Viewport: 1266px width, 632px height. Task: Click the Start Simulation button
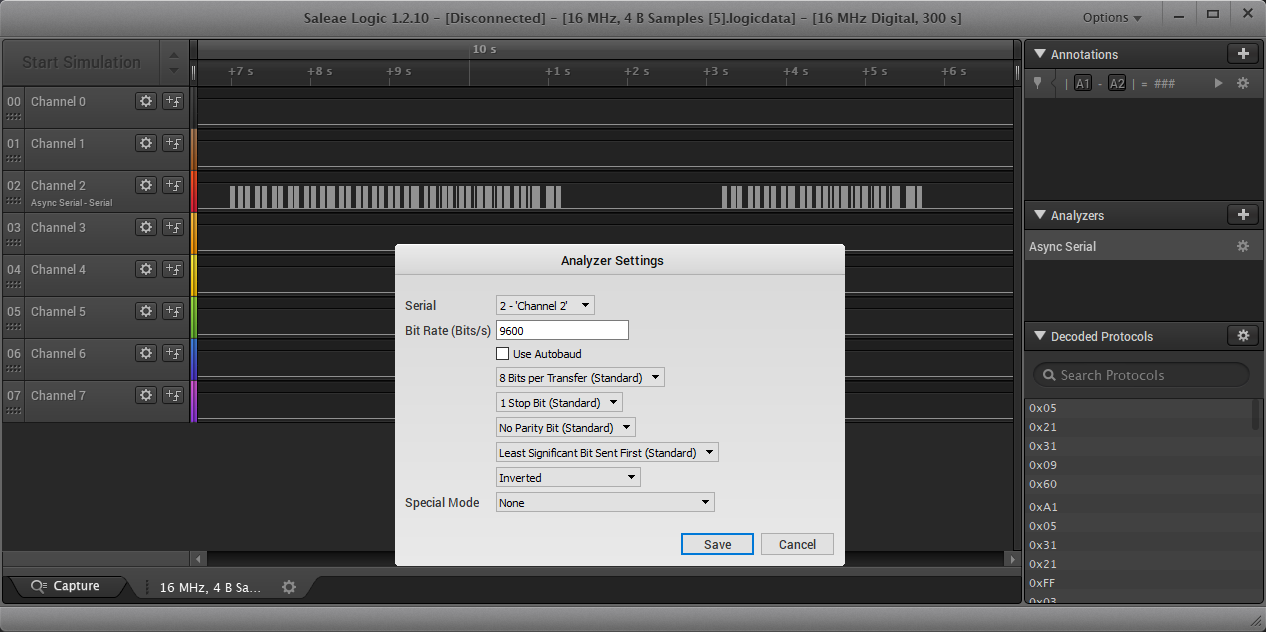(81, 62)
